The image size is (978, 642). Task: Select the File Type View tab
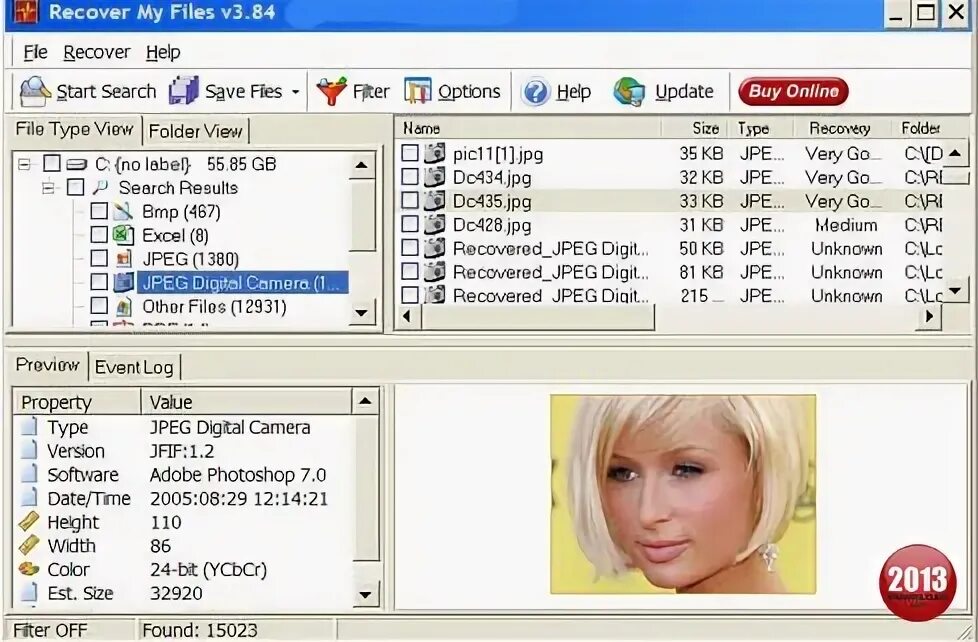pos(74,129)
